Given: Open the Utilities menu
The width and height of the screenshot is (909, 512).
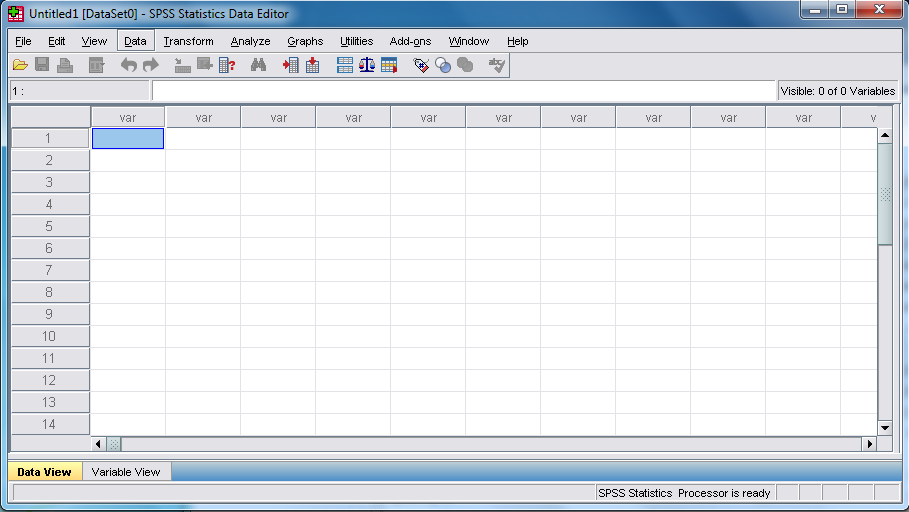Looking at the screenshot, I should coord(357,41).
